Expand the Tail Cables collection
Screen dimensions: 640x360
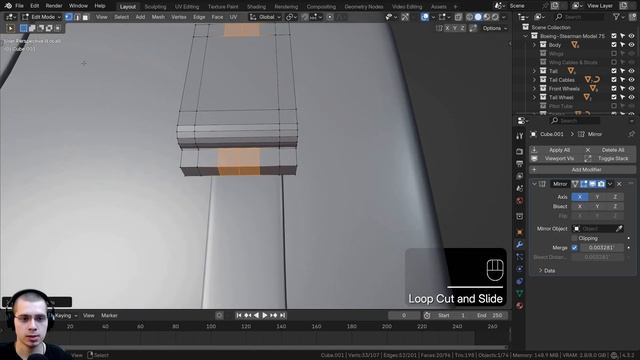point(534,80)
